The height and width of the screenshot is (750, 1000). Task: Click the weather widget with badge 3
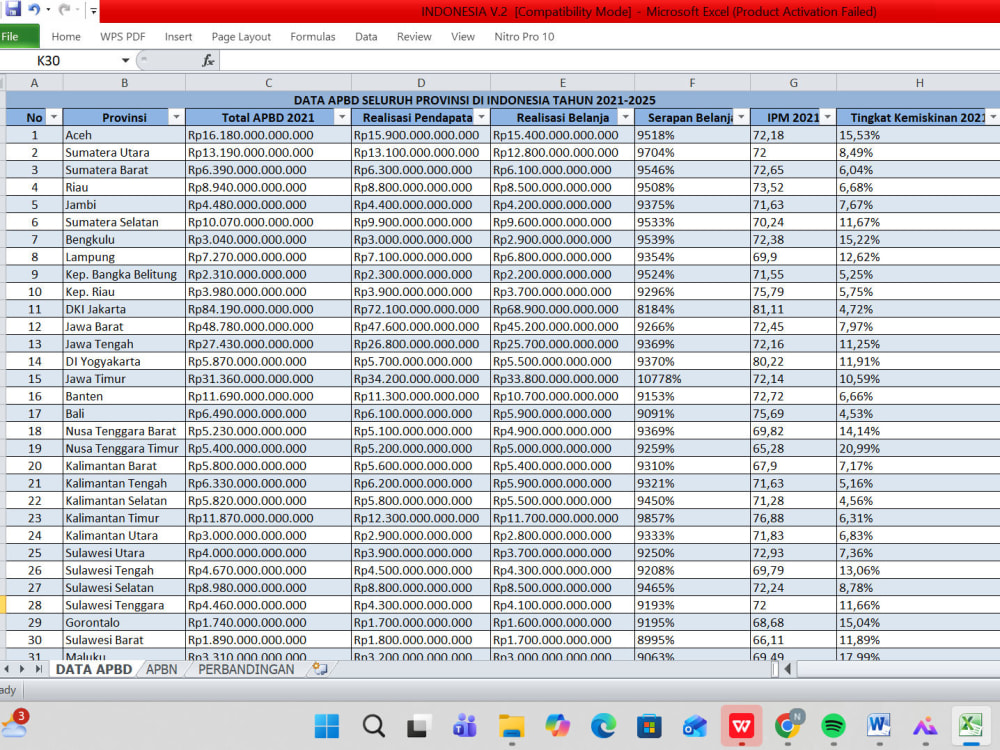point(15,724)
